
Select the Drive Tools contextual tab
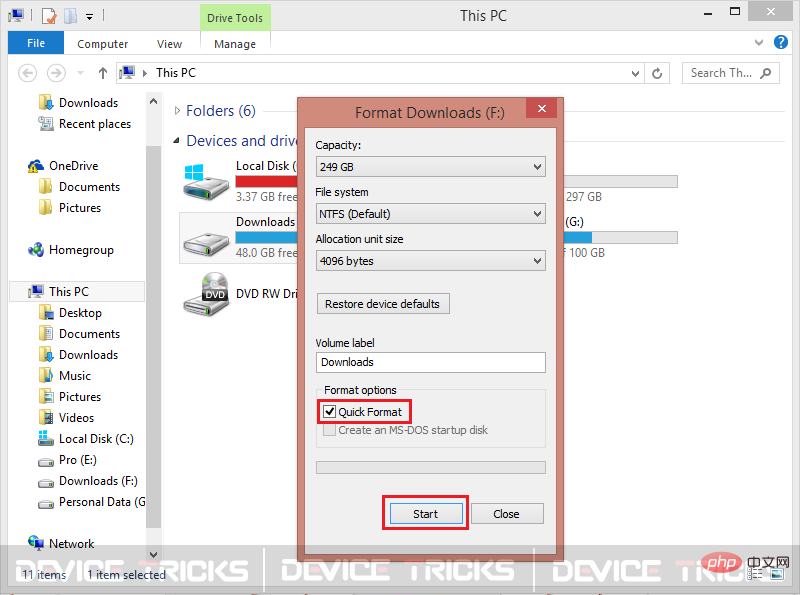(x=235, y=18)
